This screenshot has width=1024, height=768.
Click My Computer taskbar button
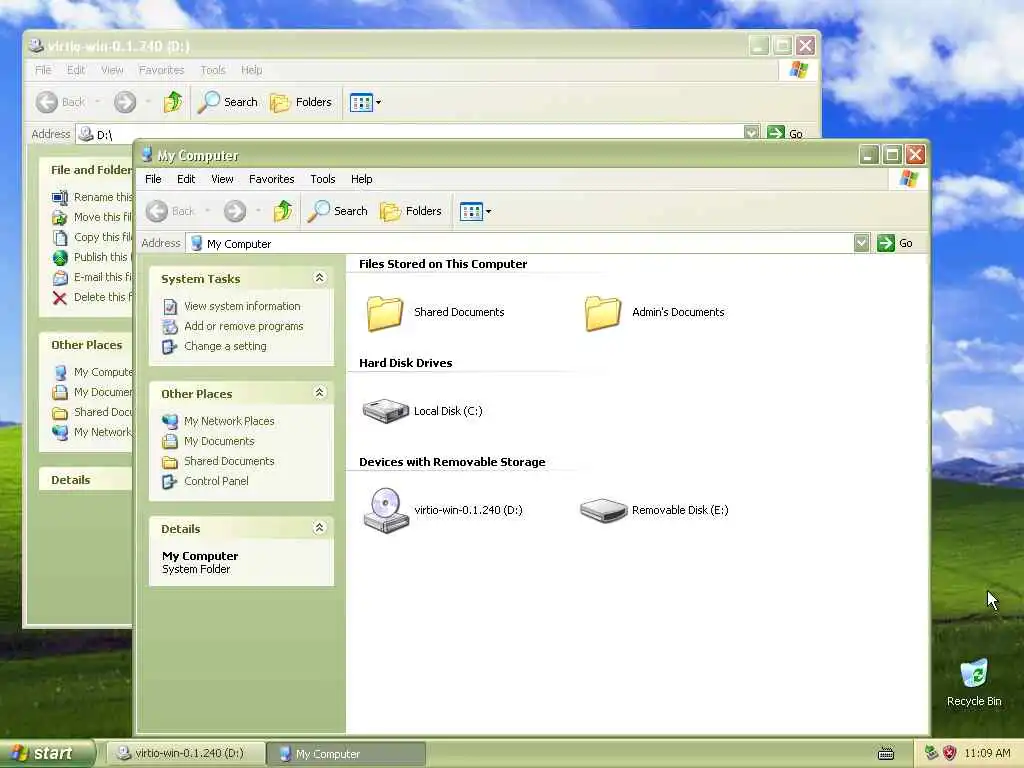347,753
